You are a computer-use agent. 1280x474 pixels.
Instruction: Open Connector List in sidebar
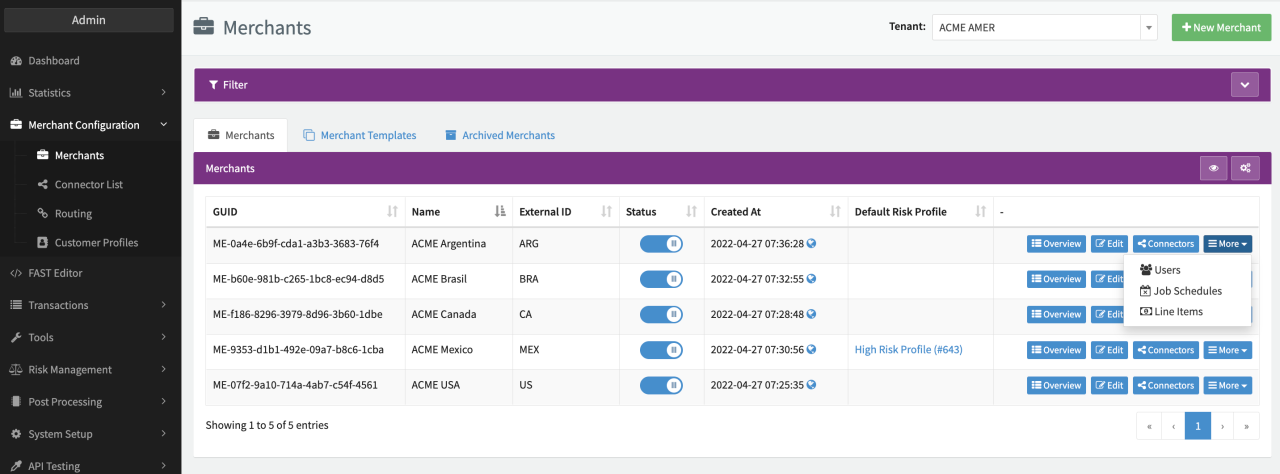pos(89,185)
